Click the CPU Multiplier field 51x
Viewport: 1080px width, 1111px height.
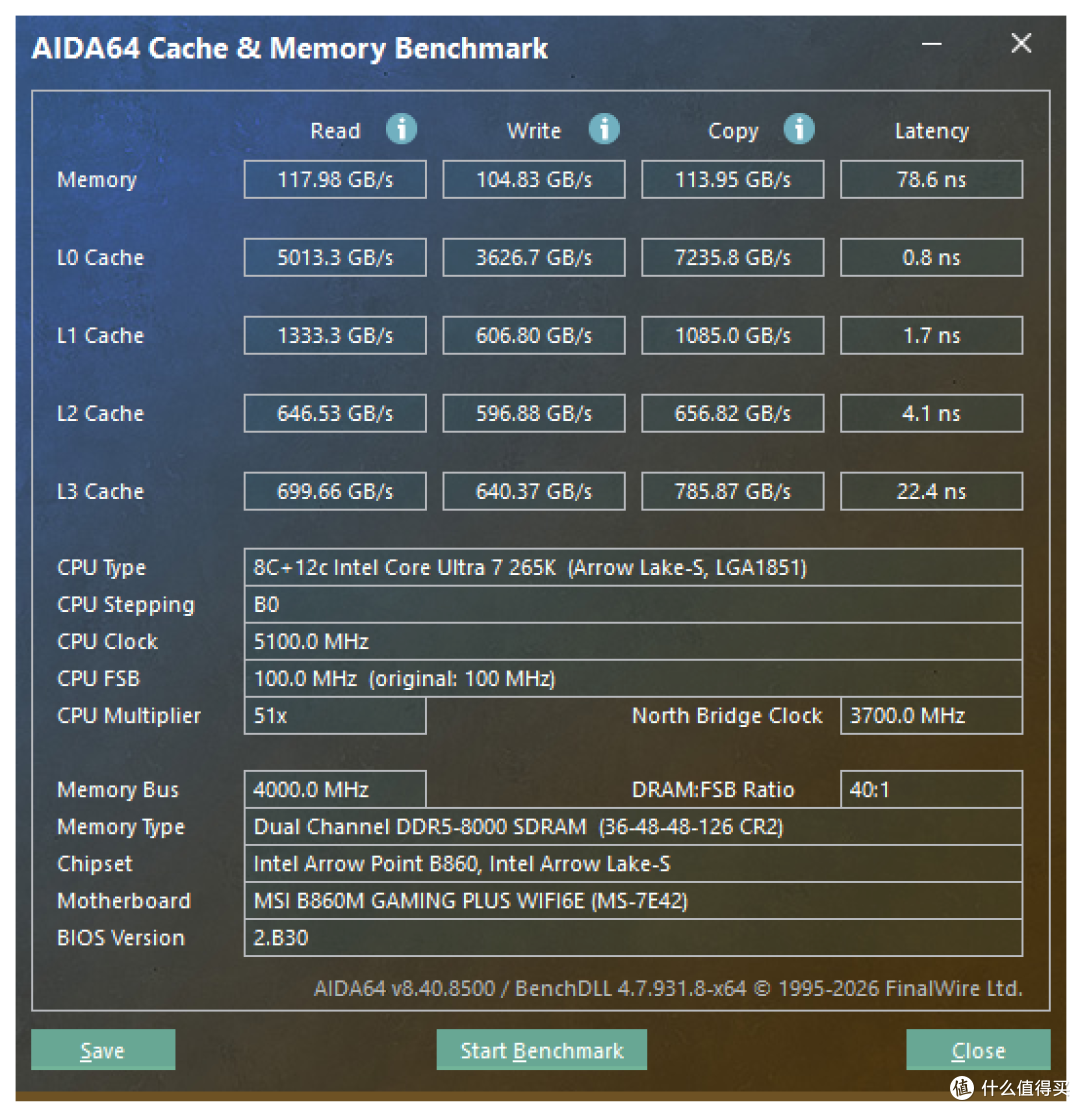pos(335,716)
